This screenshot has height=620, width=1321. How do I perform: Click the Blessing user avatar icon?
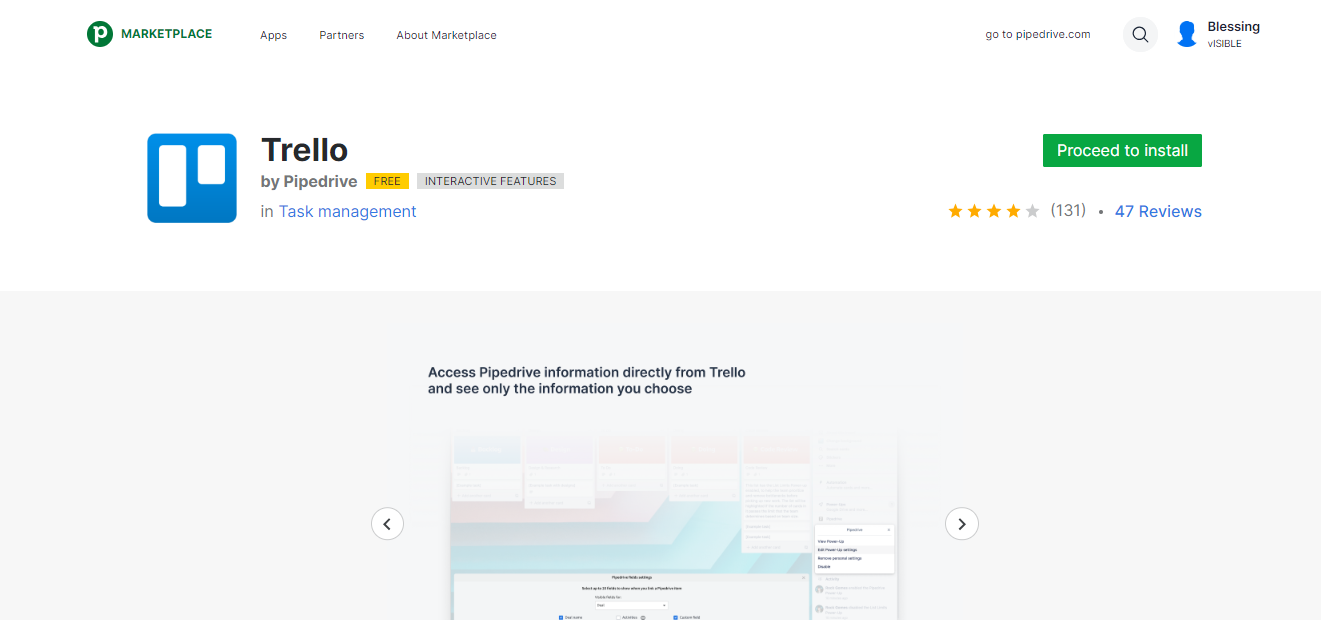click(1186, 33)
